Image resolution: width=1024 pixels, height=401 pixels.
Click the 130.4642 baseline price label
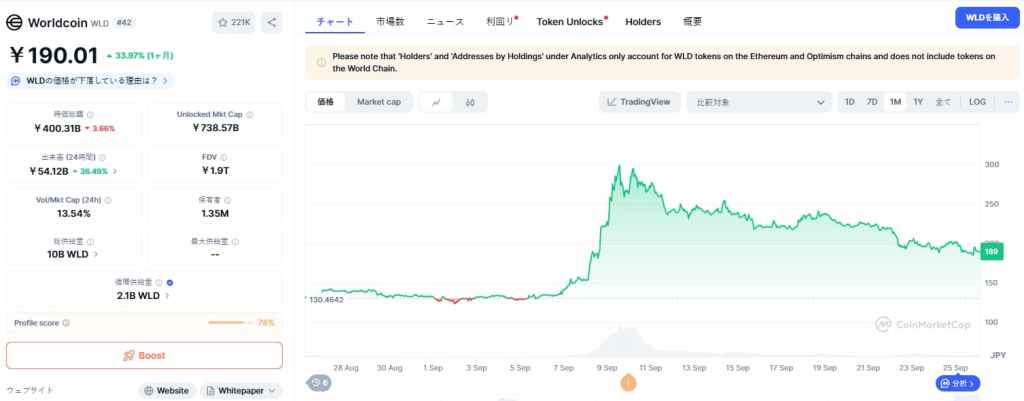[x=325, y=299]
